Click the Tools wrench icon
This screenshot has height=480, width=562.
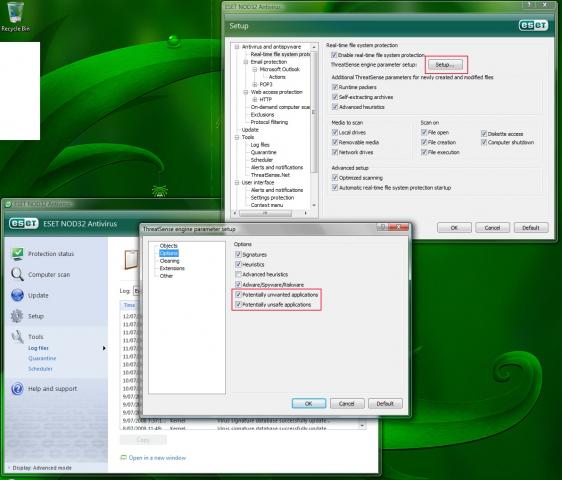click(17, 337)
